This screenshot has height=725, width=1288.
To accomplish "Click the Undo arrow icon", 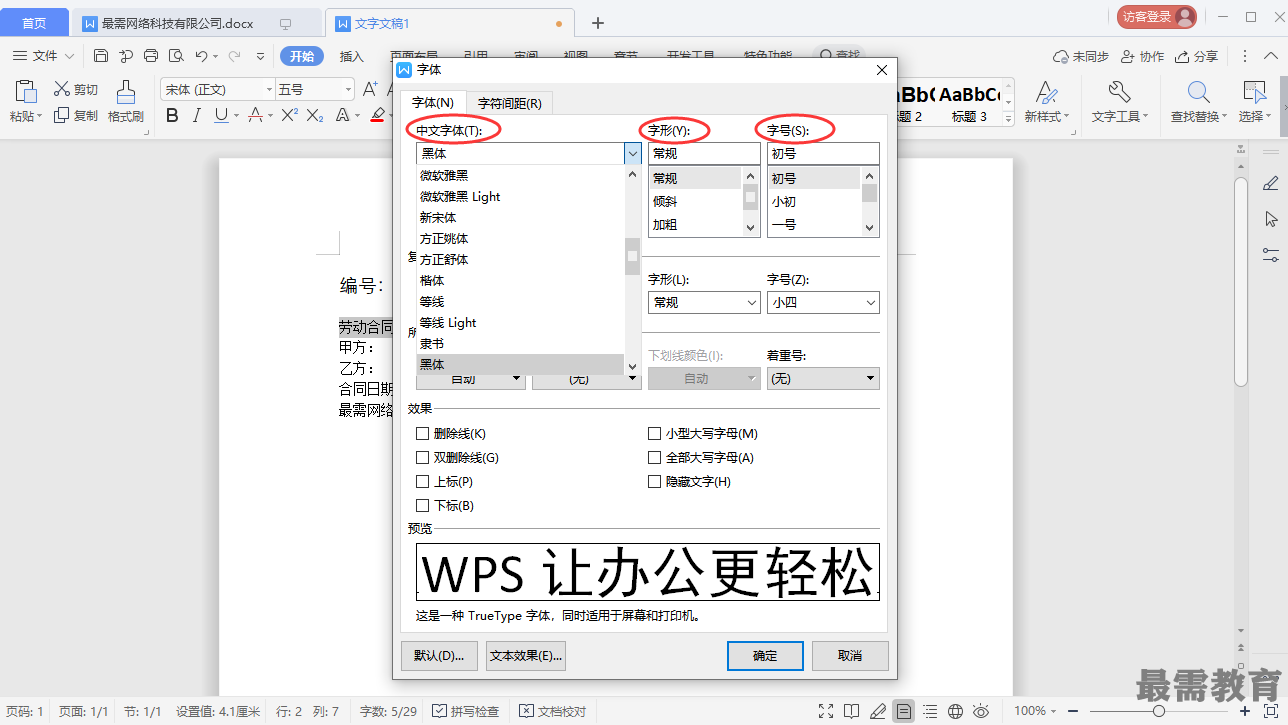I will [202, 56].
